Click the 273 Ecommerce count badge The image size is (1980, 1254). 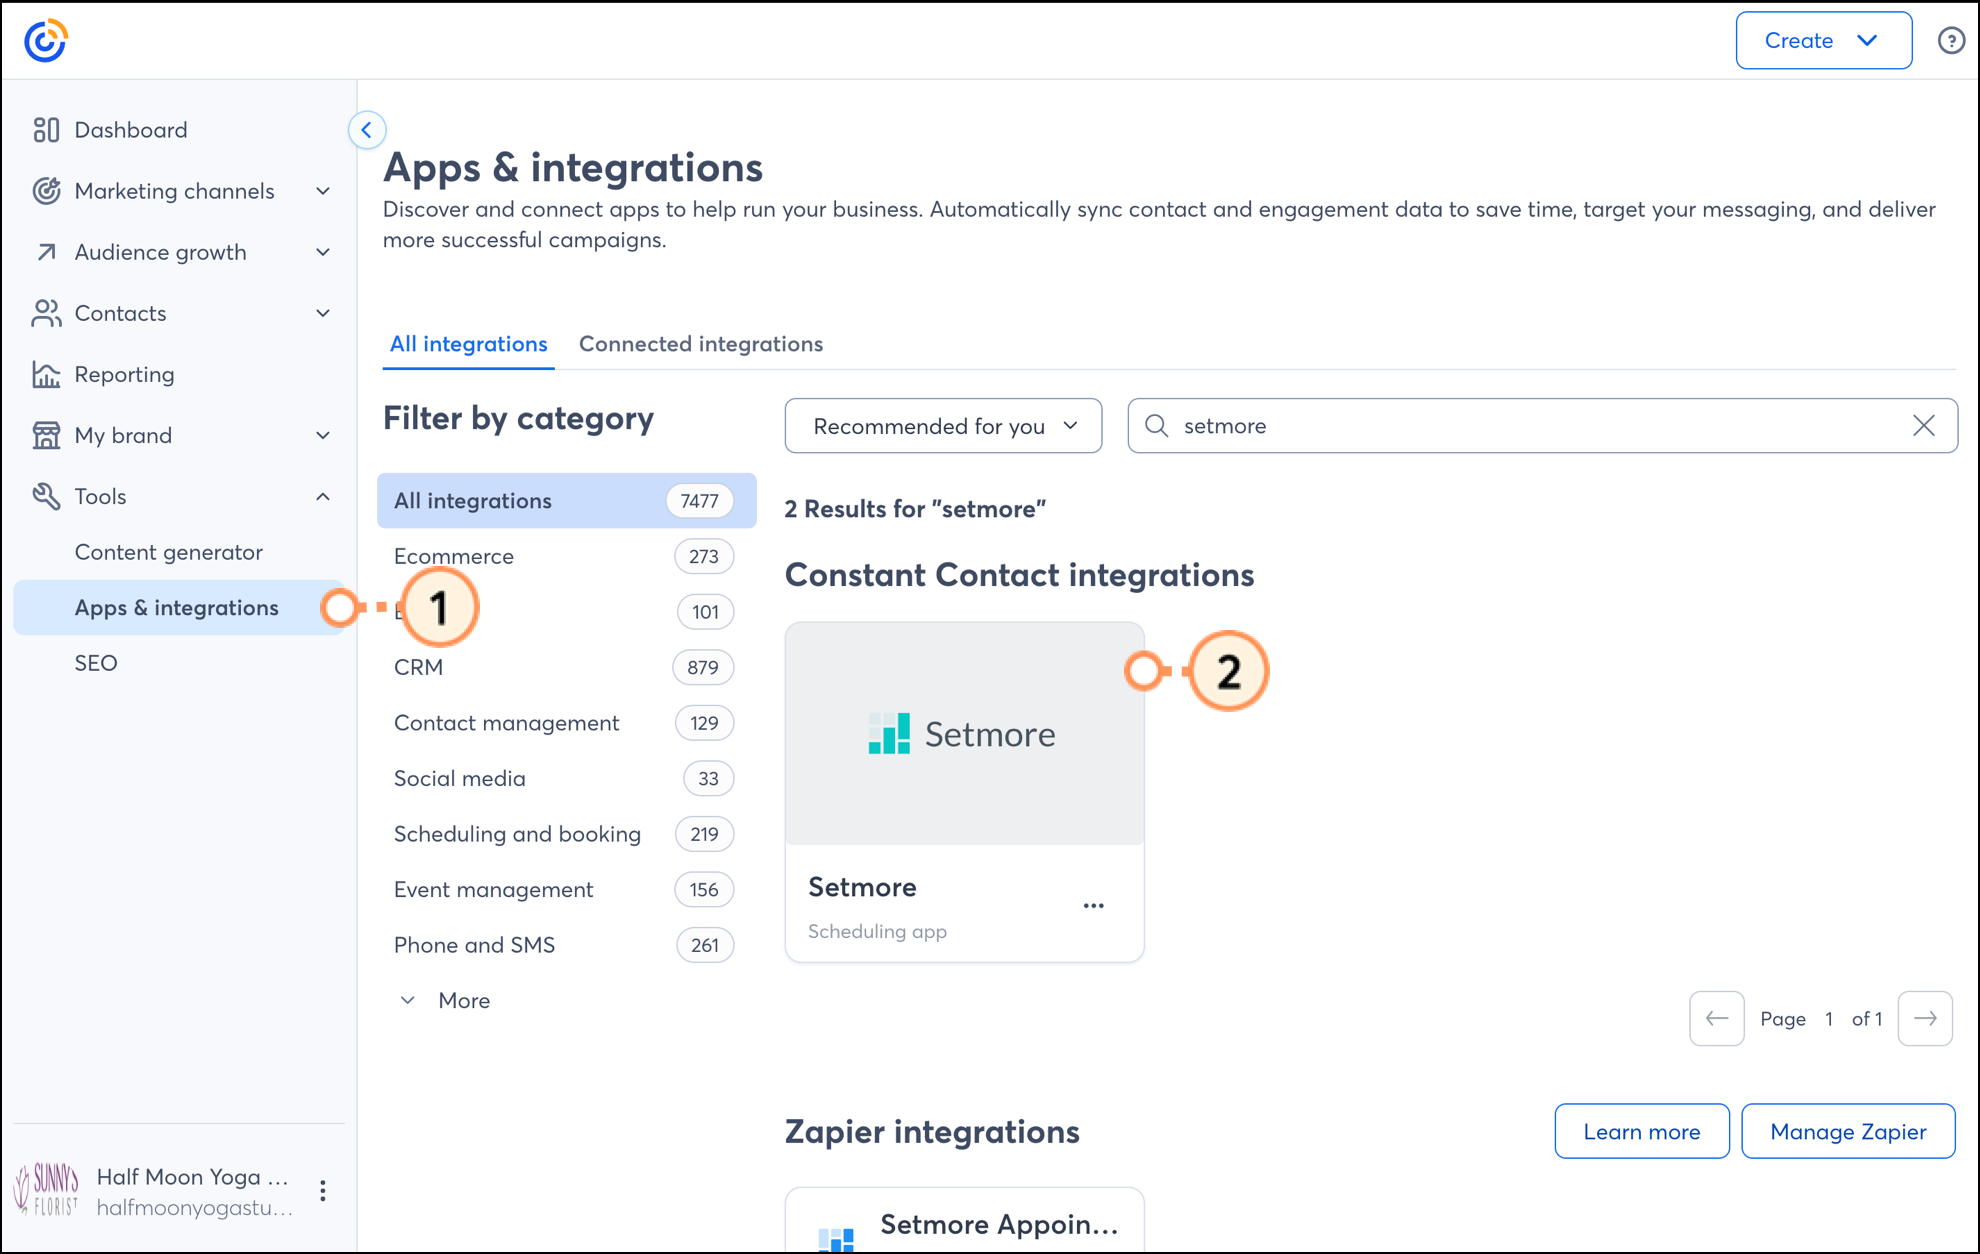click(x=704, y=556)
